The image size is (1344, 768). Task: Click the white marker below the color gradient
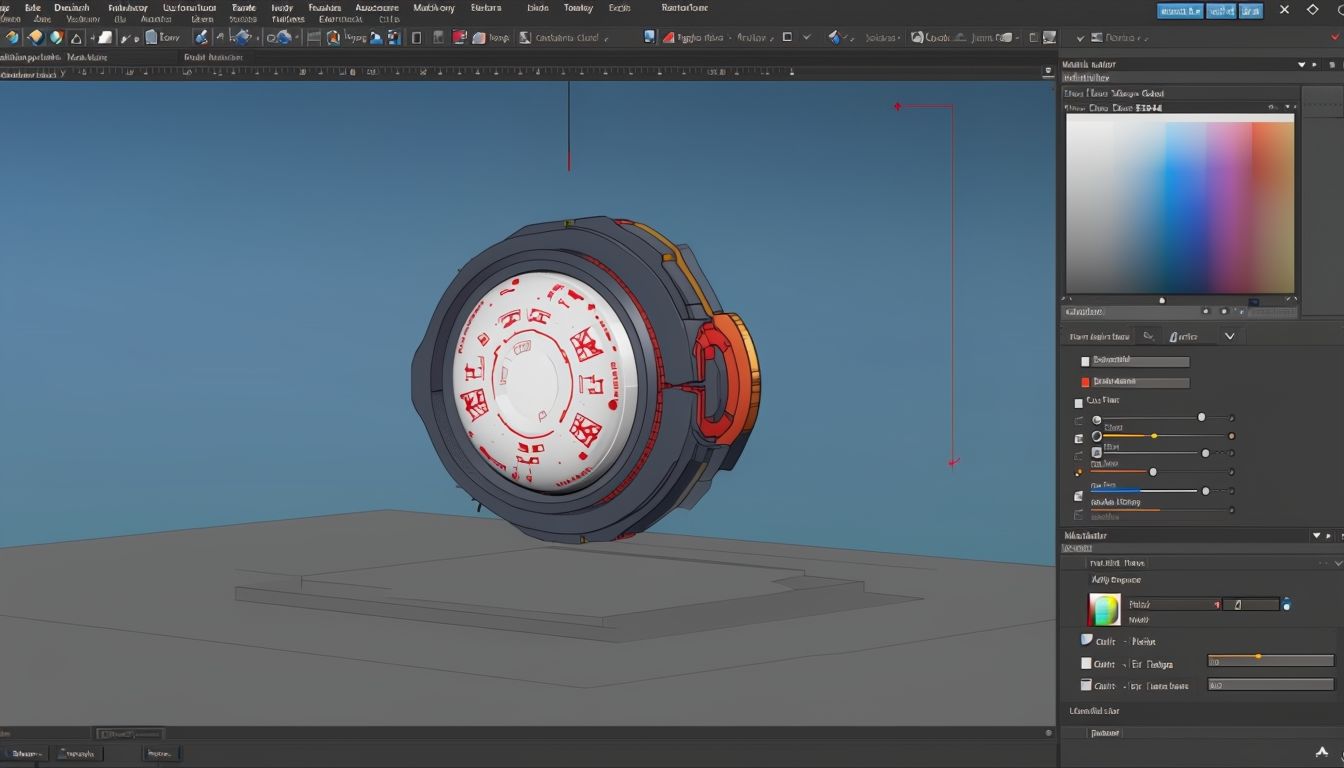[1161, 300]
